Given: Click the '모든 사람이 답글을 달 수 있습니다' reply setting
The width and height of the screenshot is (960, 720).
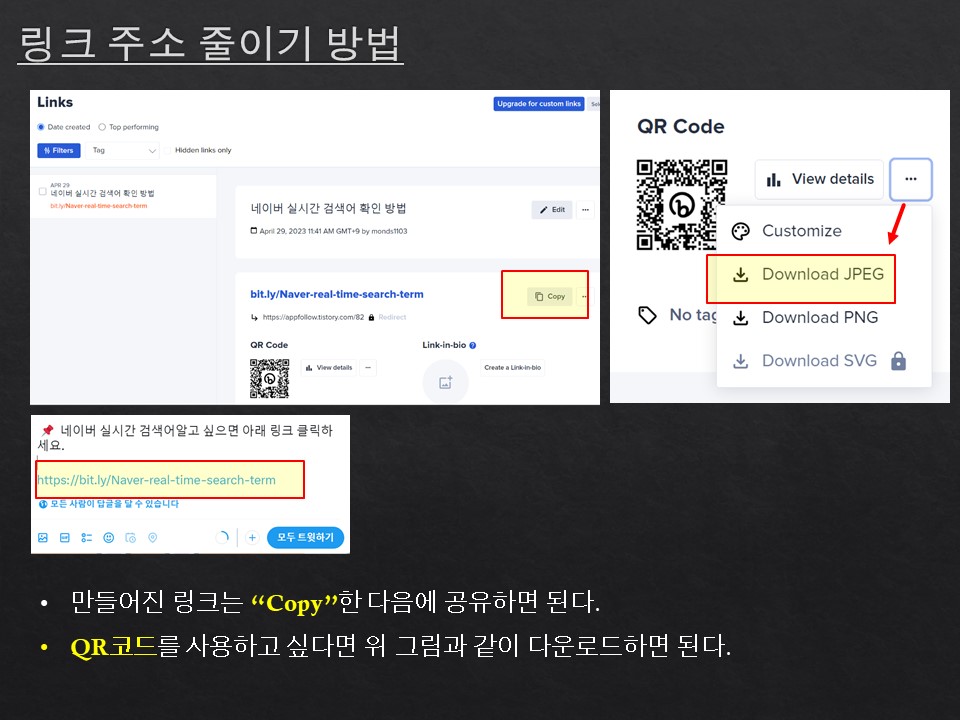Looking at the screenshot, I should click(x=108, y=504).
